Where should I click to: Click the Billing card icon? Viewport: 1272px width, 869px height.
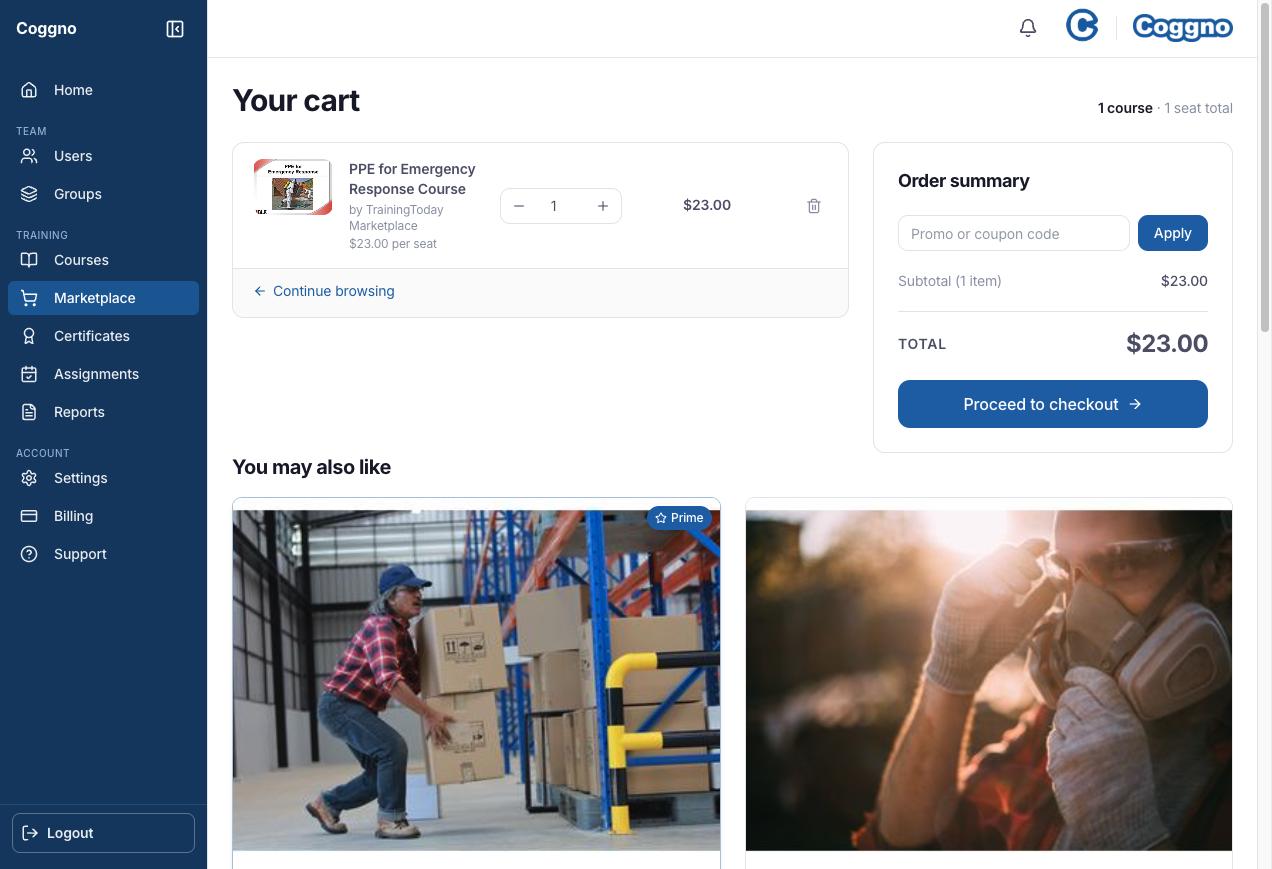(x=29, y=516)
